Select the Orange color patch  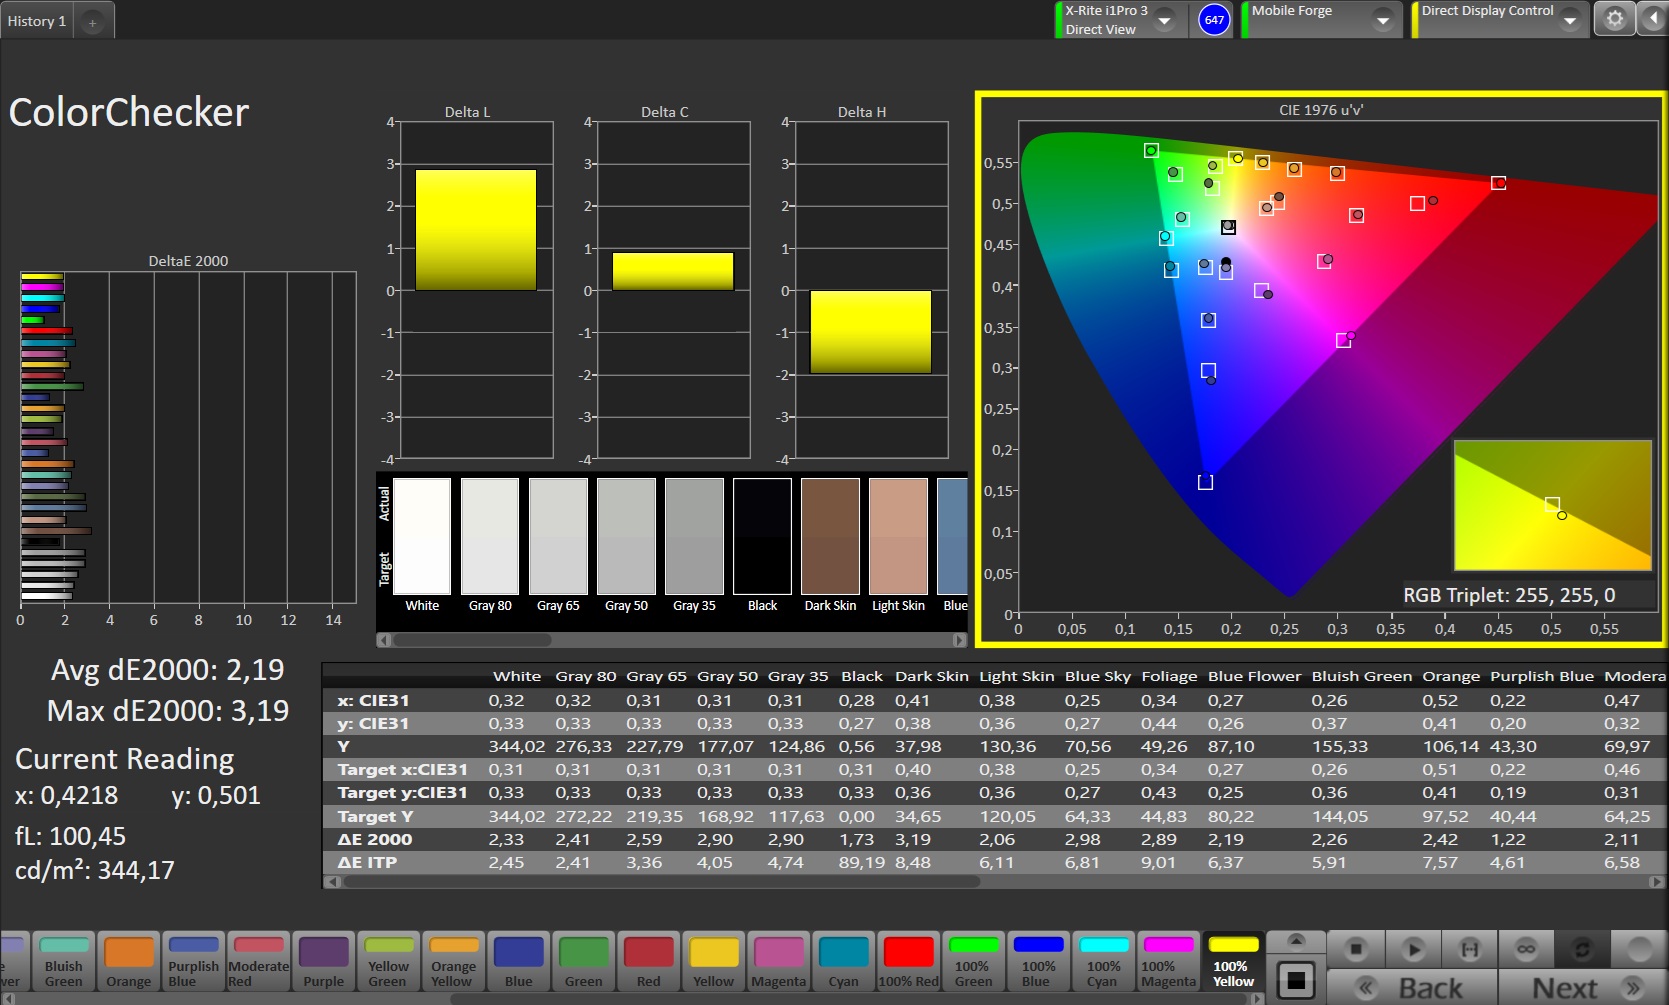[129, 962]
